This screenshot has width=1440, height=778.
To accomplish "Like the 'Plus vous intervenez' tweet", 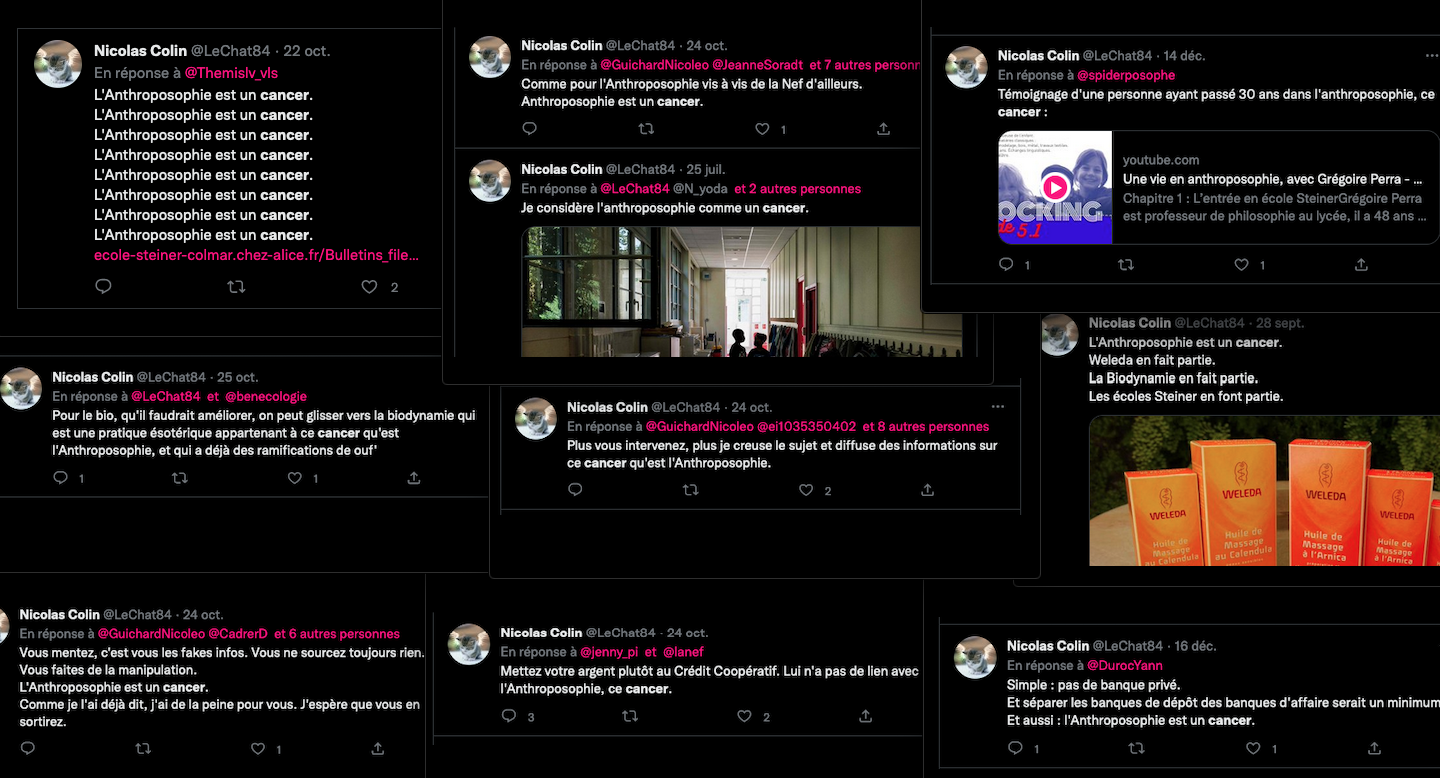I will click(806, 490).
